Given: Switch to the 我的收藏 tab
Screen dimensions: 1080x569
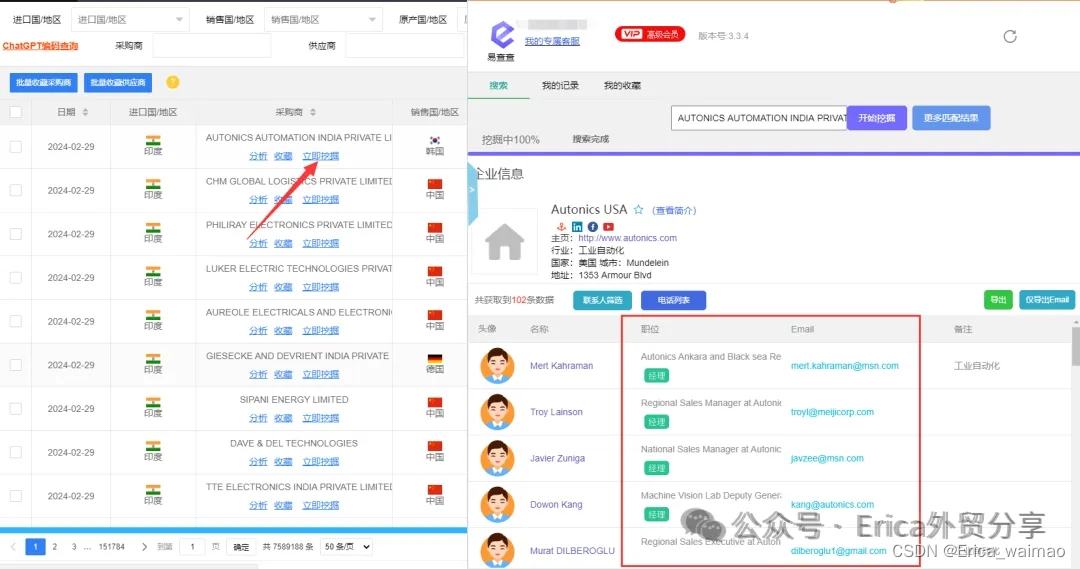Looking at the screenshot, I should click(622, 85).
